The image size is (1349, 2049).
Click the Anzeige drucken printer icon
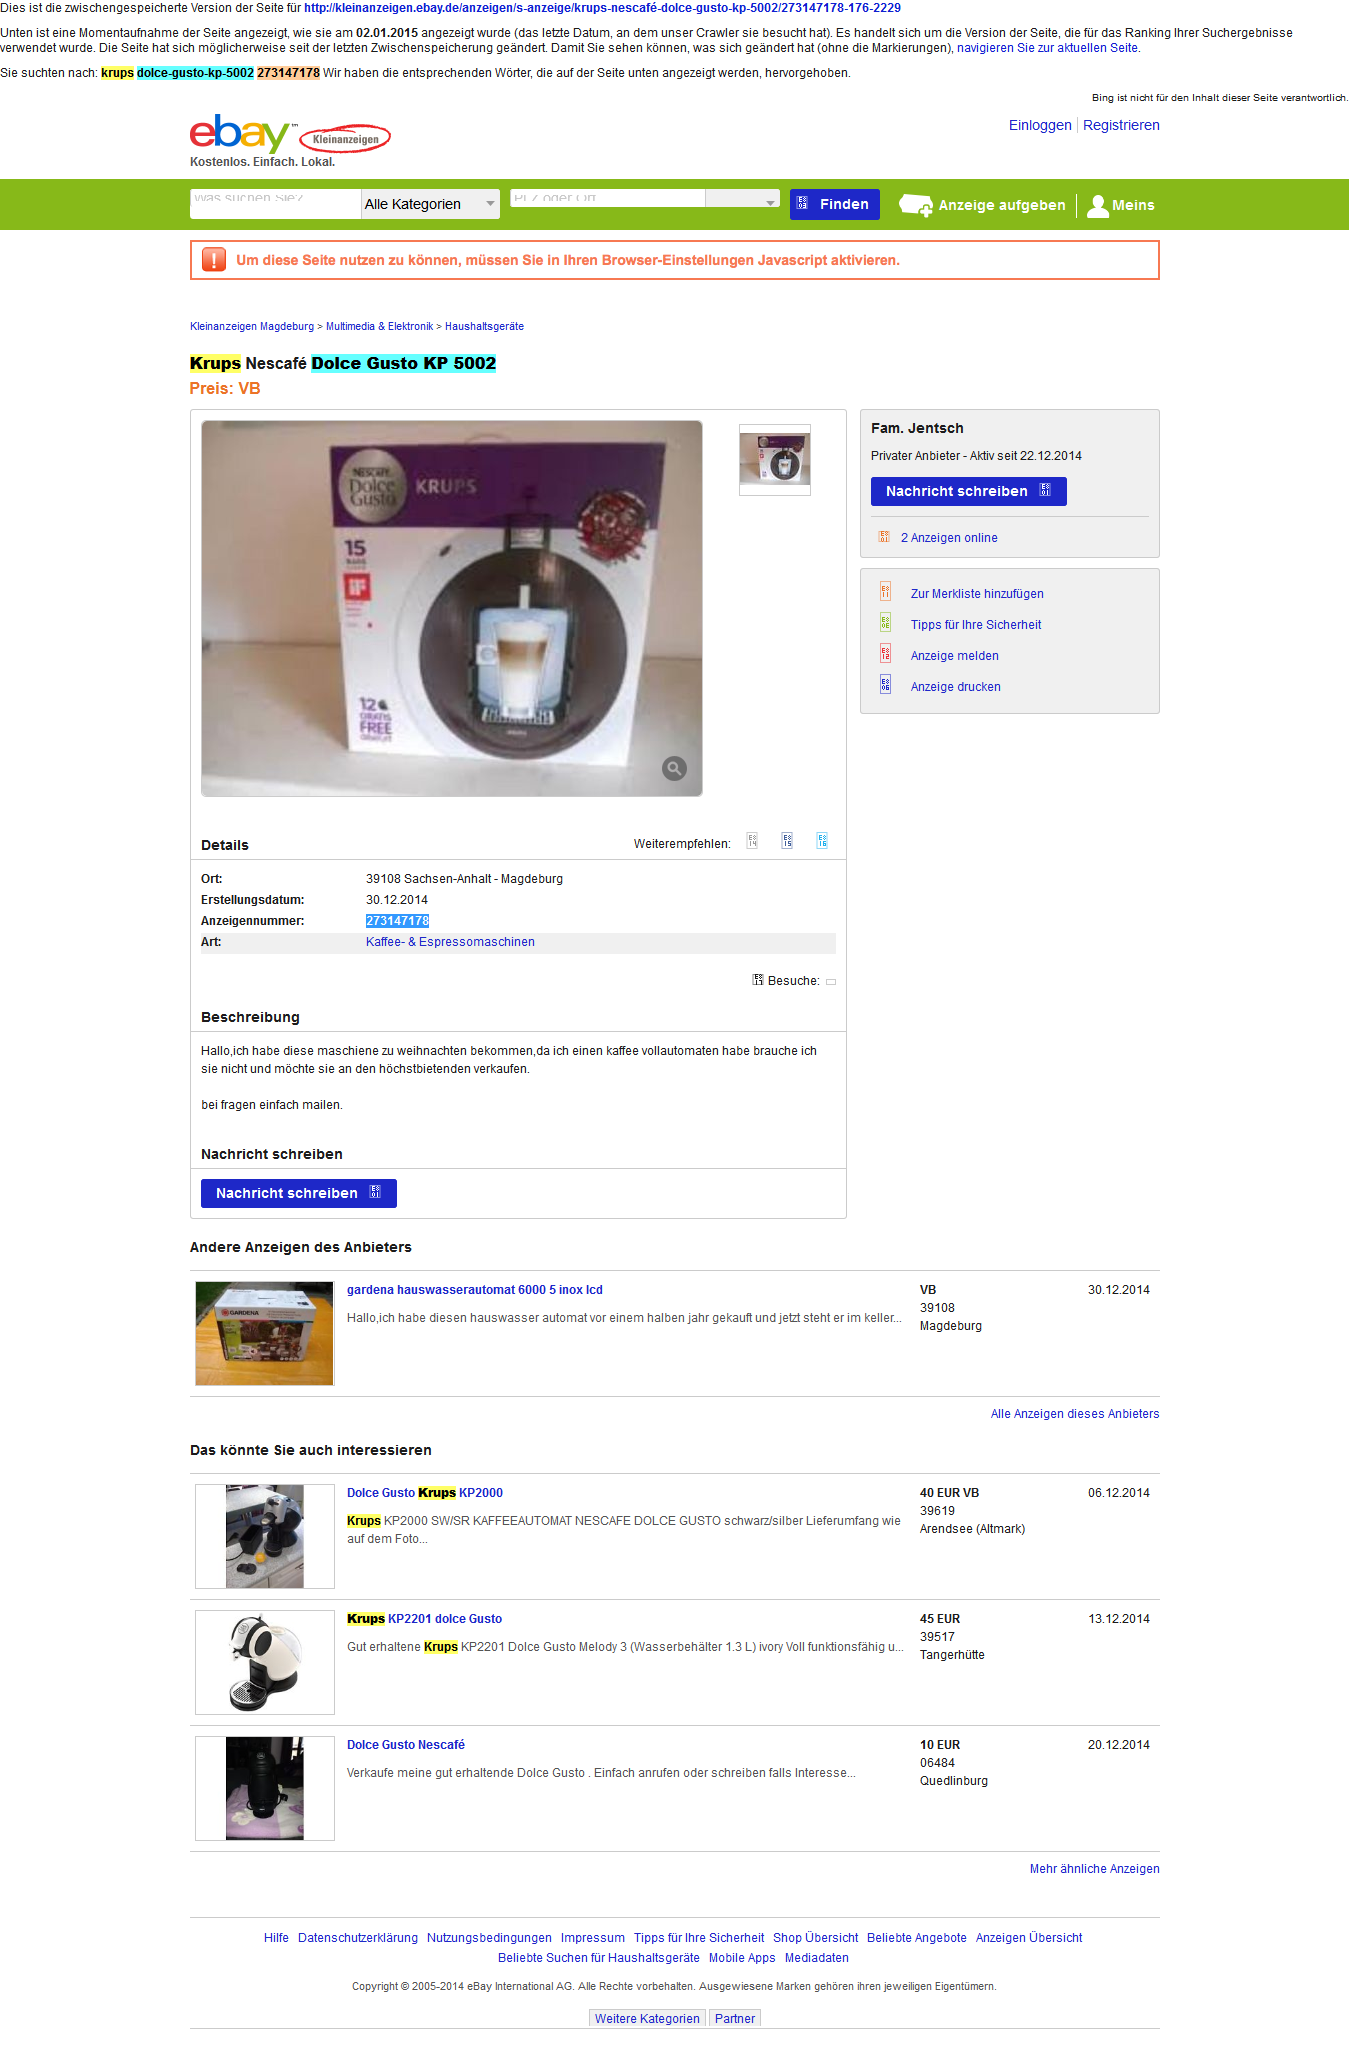885,685
